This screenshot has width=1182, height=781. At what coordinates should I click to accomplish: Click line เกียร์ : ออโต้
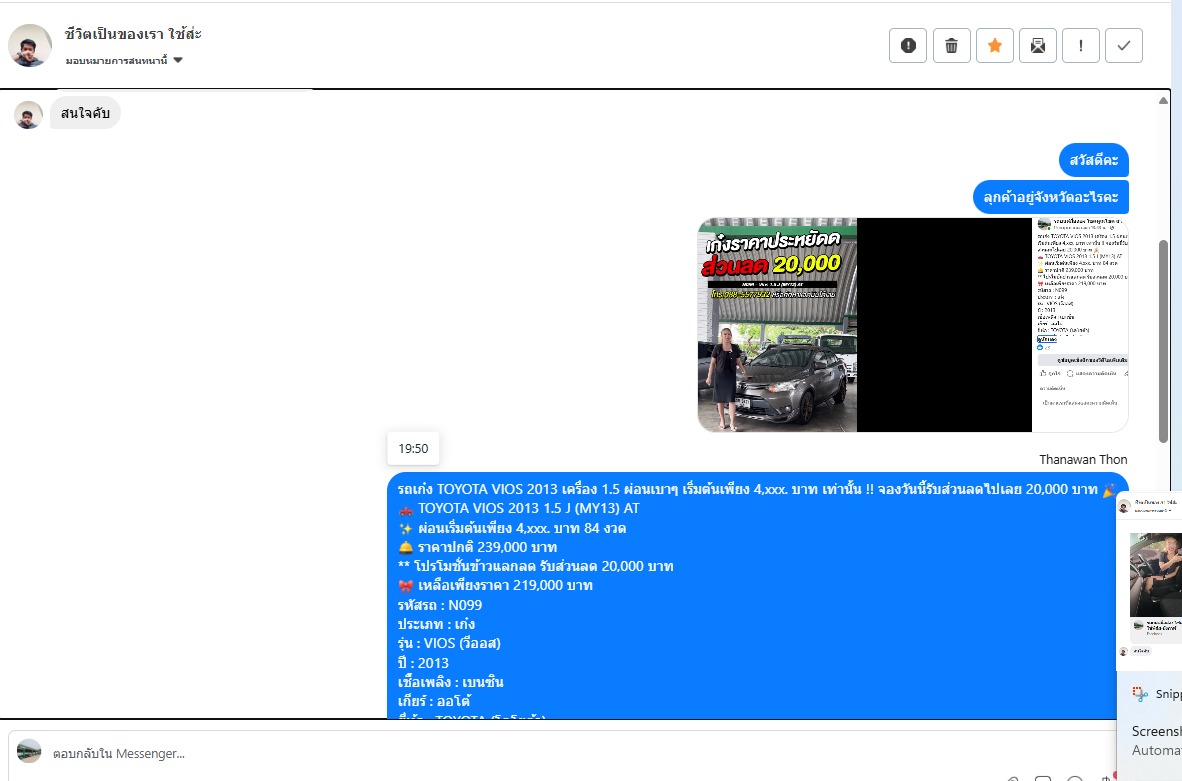tap(434, 701)
